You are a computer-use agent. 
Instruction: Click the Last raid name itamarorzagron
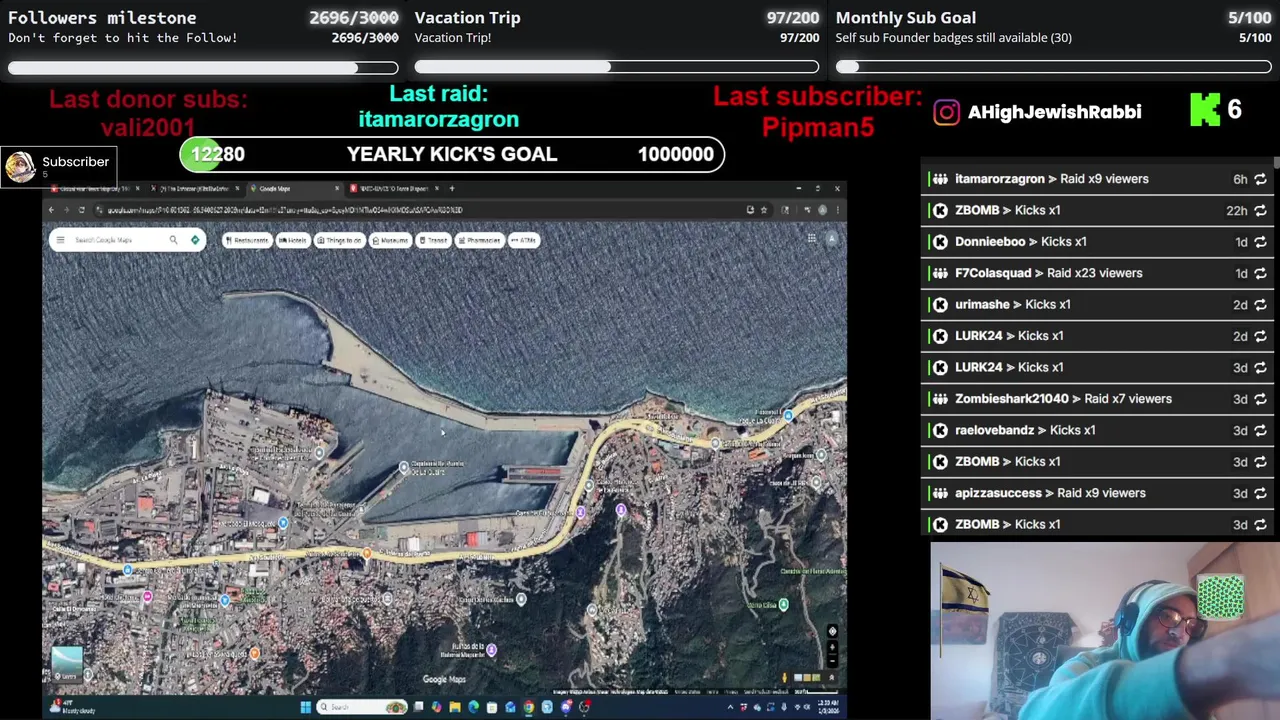pyautogui.click(x=438, y=119)
